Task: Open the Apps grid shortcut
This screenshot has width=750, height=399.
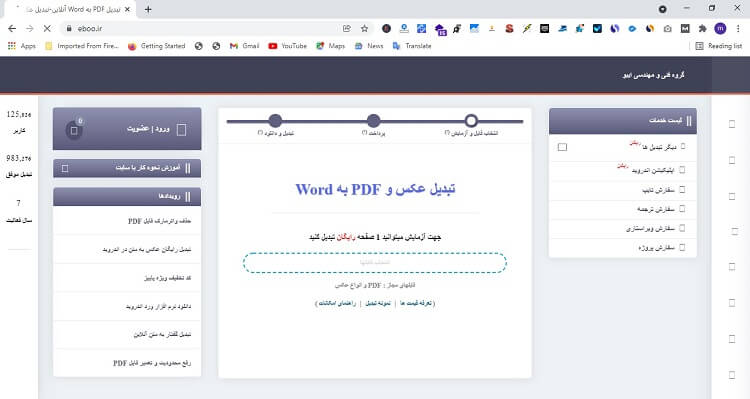Action: click(22, 46)
